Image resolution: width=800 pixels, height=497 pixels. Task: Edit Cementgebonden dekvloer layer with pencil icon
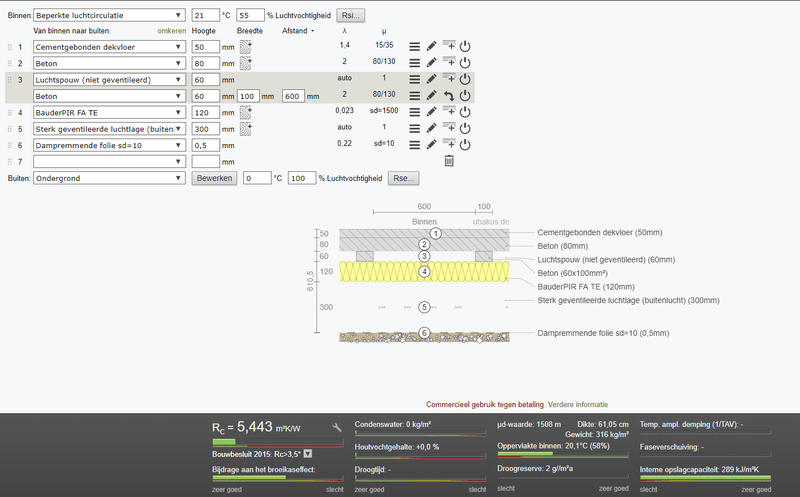pos(432,46)
